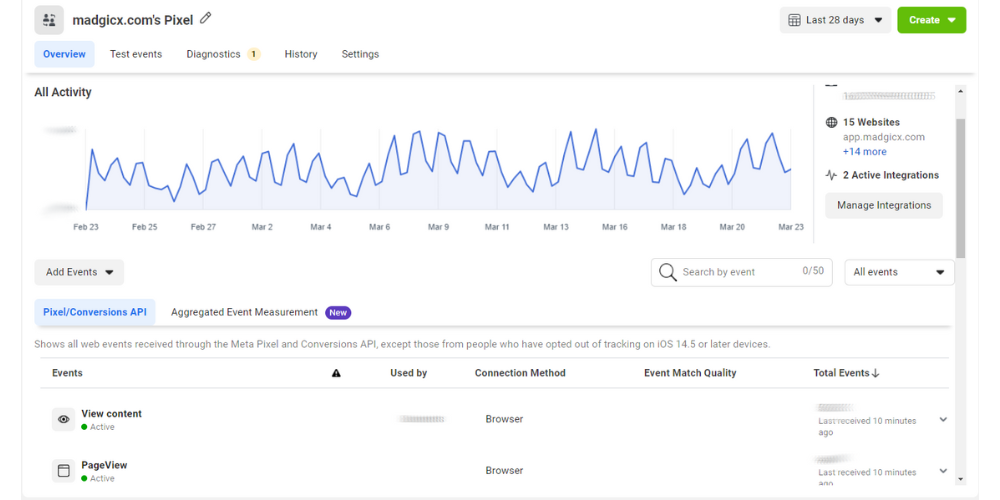The height and width of the screenshot is (500, 1000).
Task: Click the Mar 23 date on chart axis
Action: tap(791, 227)
